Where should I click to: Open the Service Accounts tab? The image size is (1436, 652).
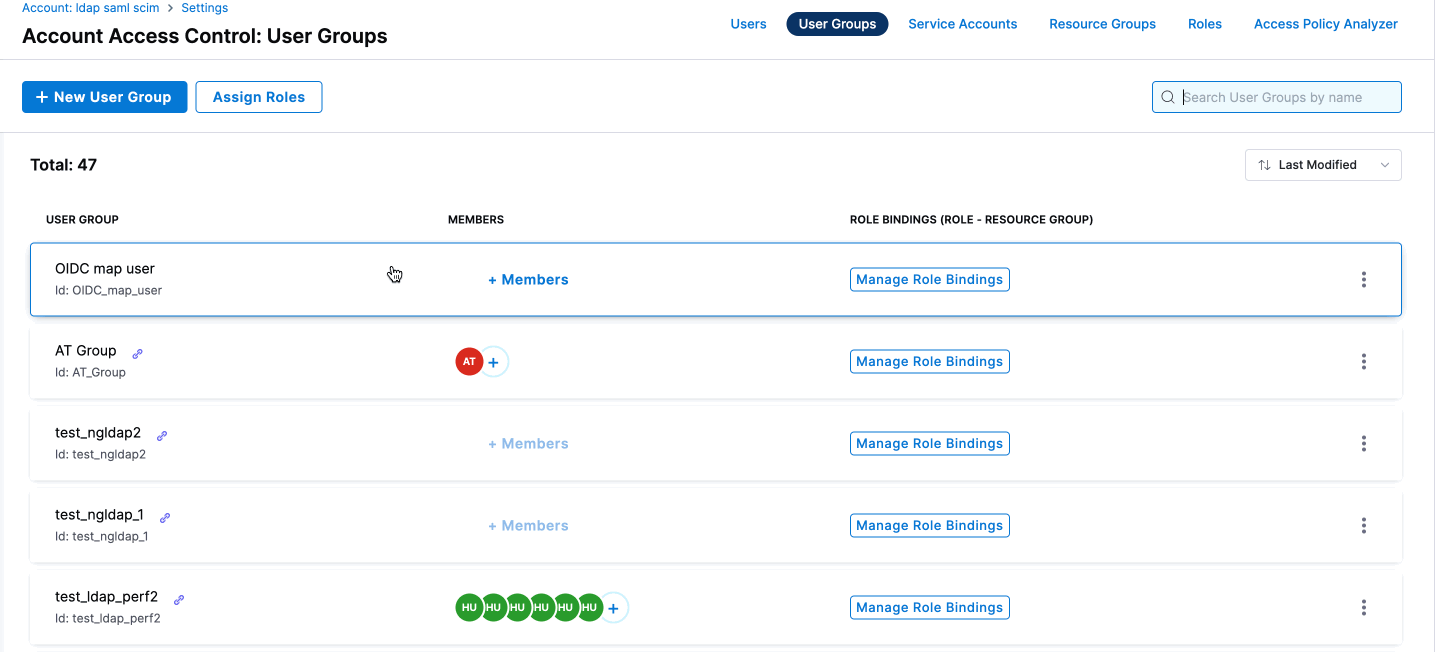click(x=962, y=24)
